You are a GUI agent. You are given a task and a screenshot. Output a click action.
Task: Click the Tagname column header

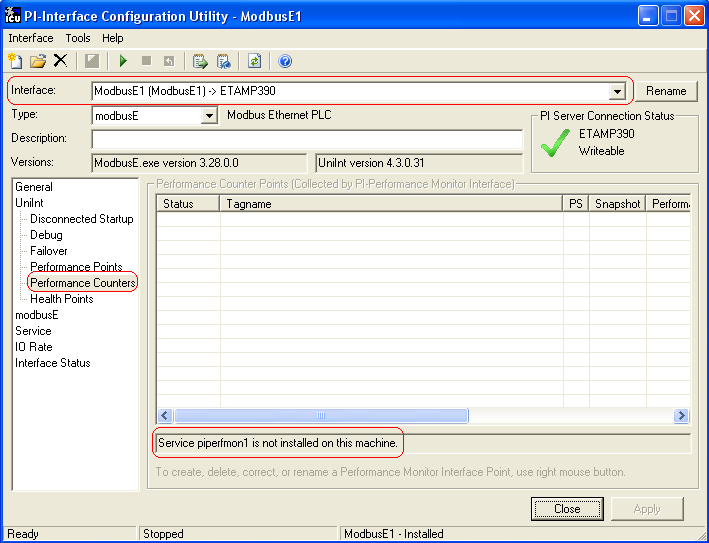pyautogui.click(x=391, y=204)
